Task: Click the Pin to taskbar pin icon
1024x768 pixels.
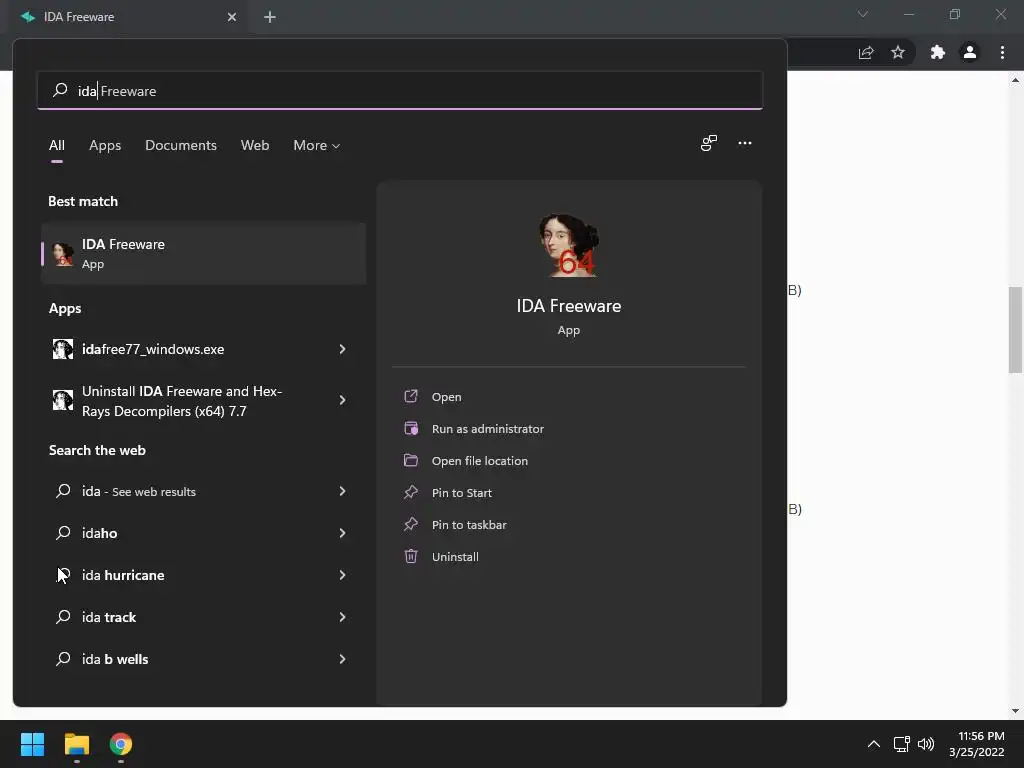Action: [x=411, y=524]
